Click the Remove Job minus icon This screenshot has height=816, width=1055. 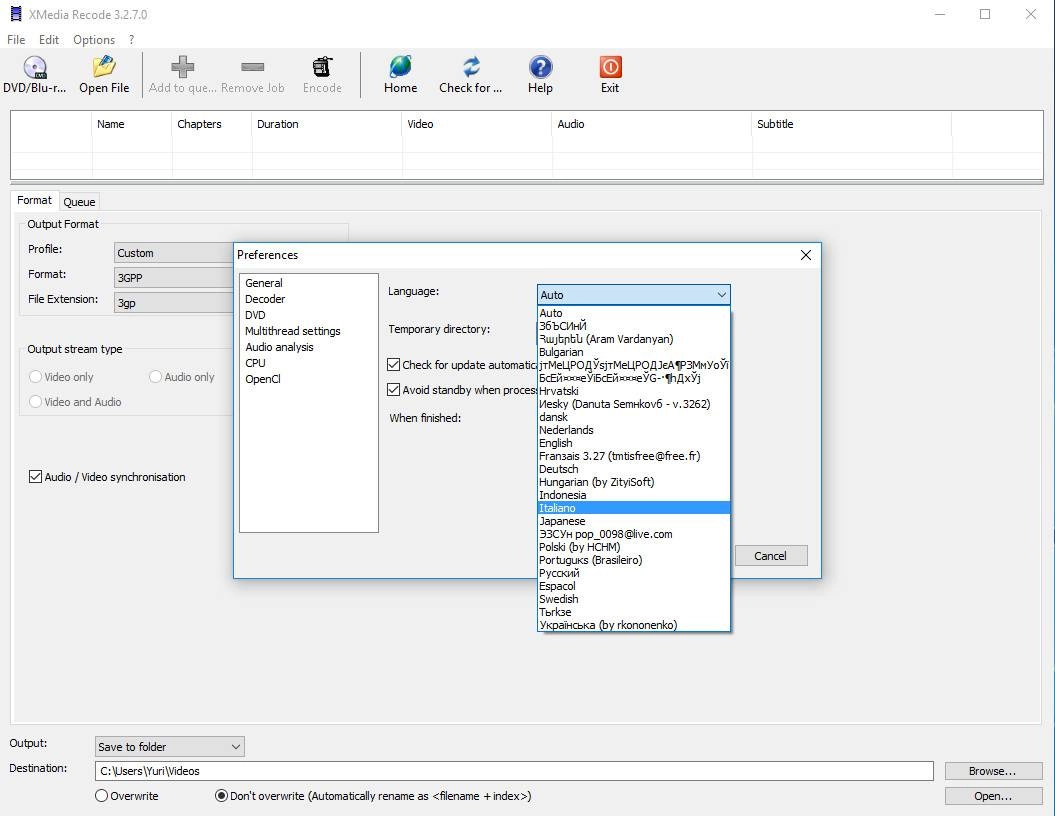point(252,67)
